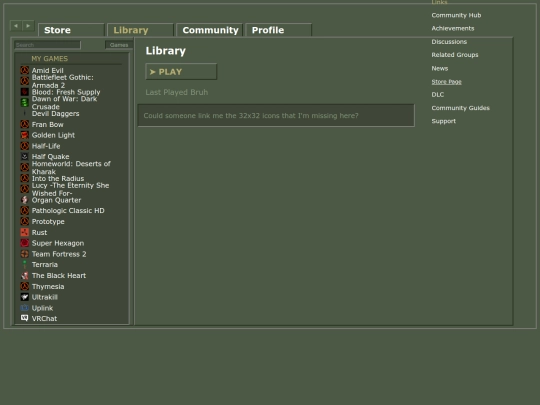
Task: Click the Dawn of War: Dark Crusade icon
Action: click(x=24, y=103)
